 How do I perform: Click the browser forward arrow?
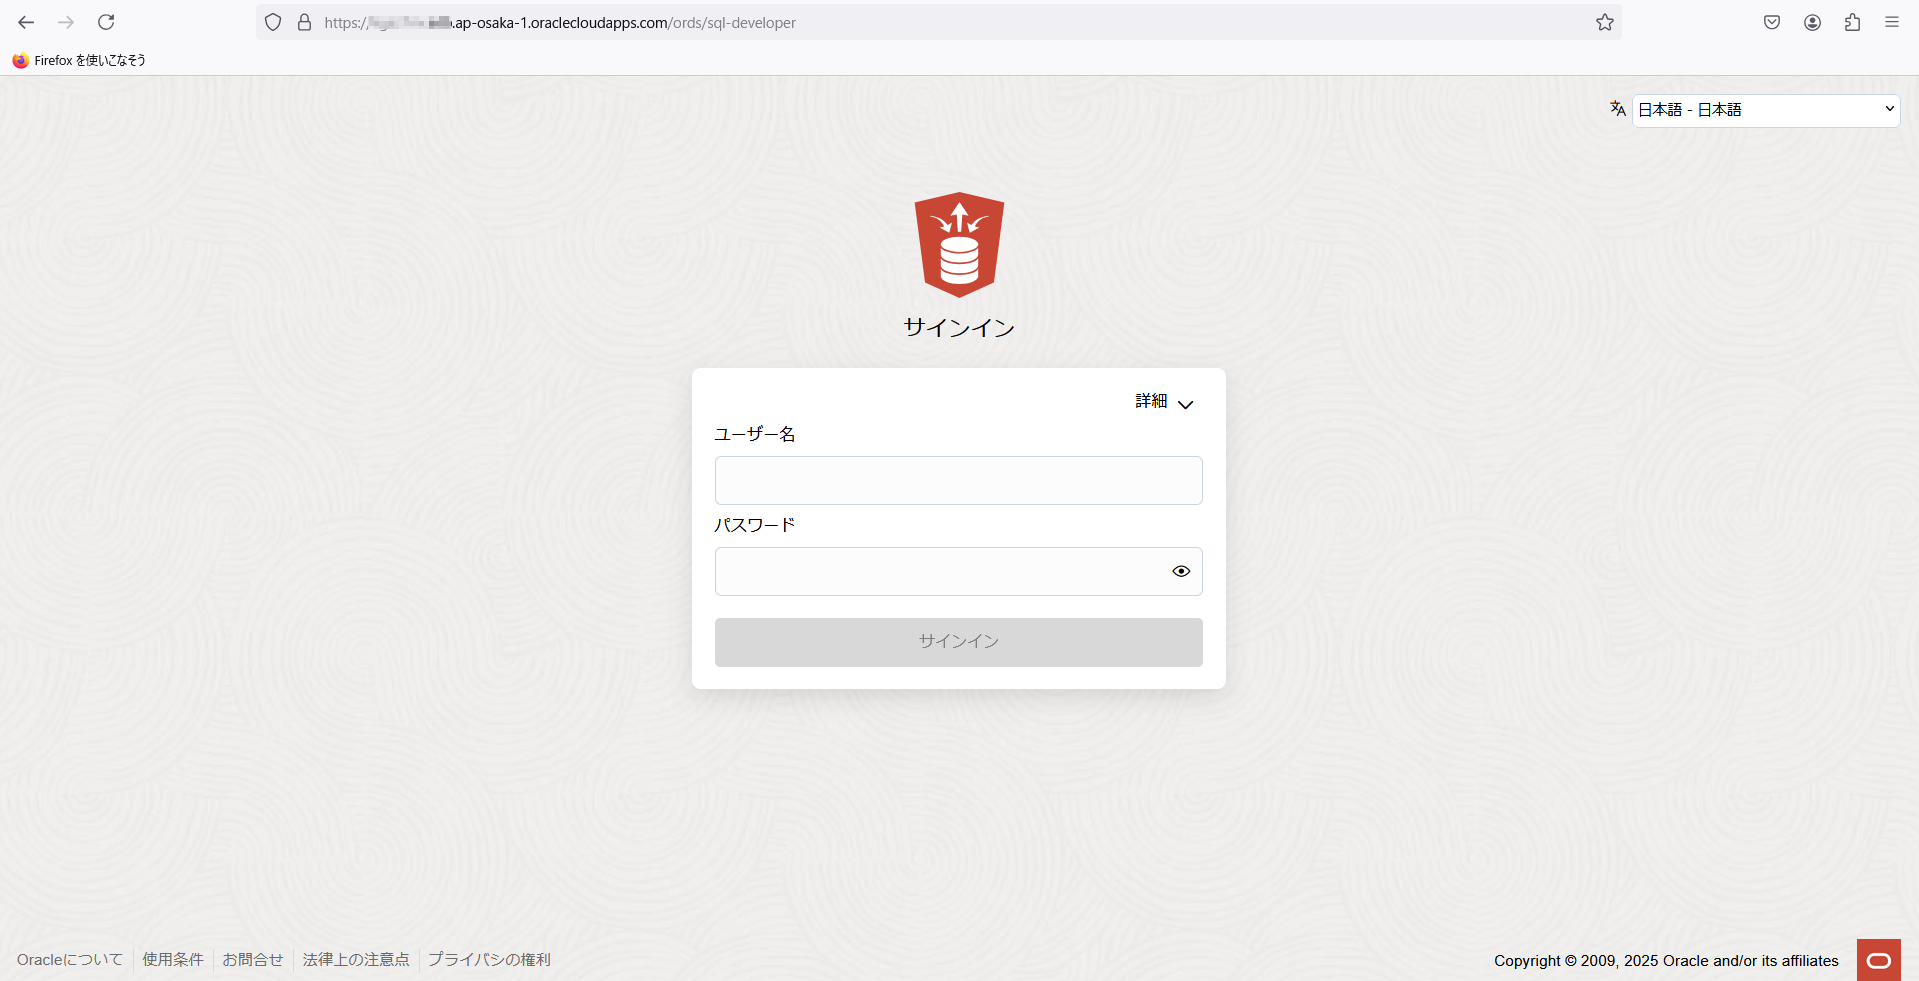coord(66,22)
